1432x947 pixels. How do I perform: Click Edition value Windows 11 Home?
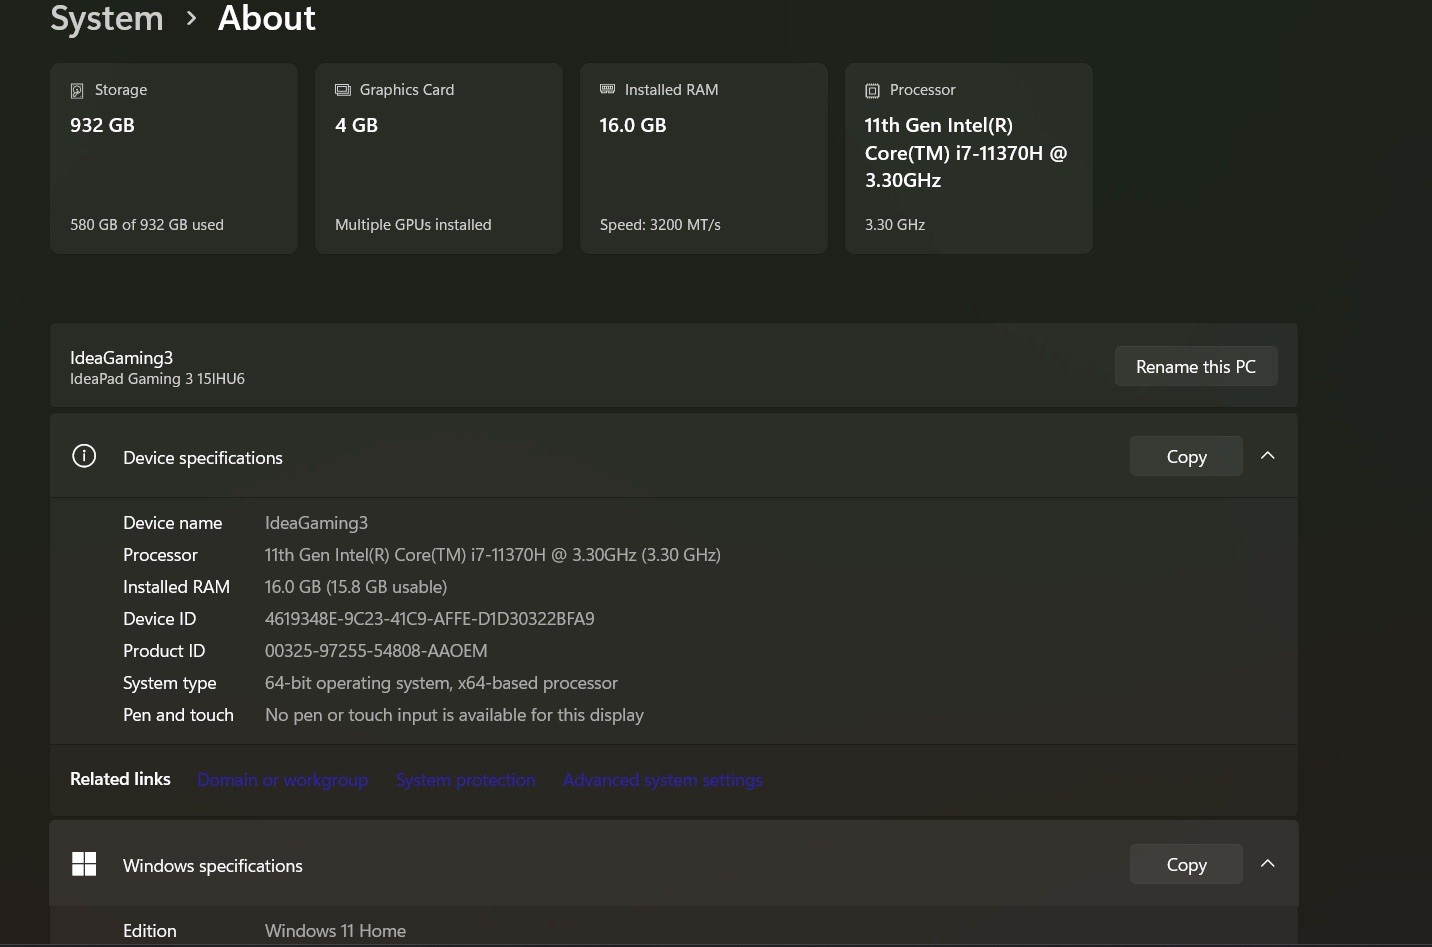pos(335,931)
